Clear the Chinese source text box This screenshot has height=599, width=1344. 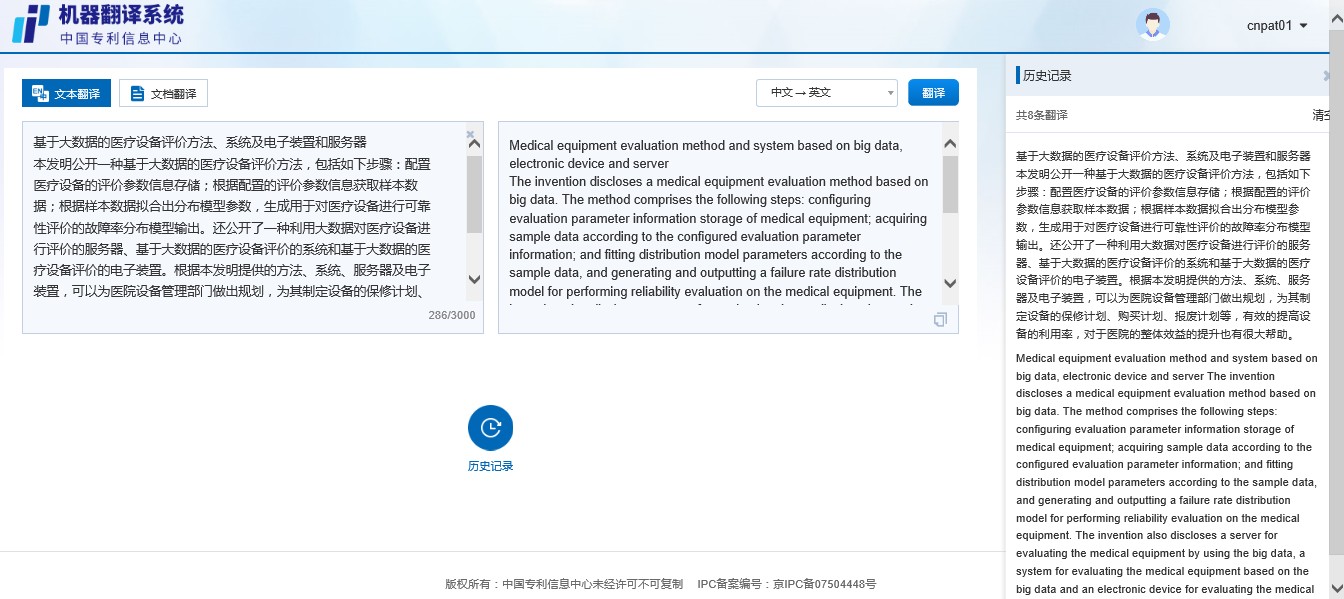470,135
